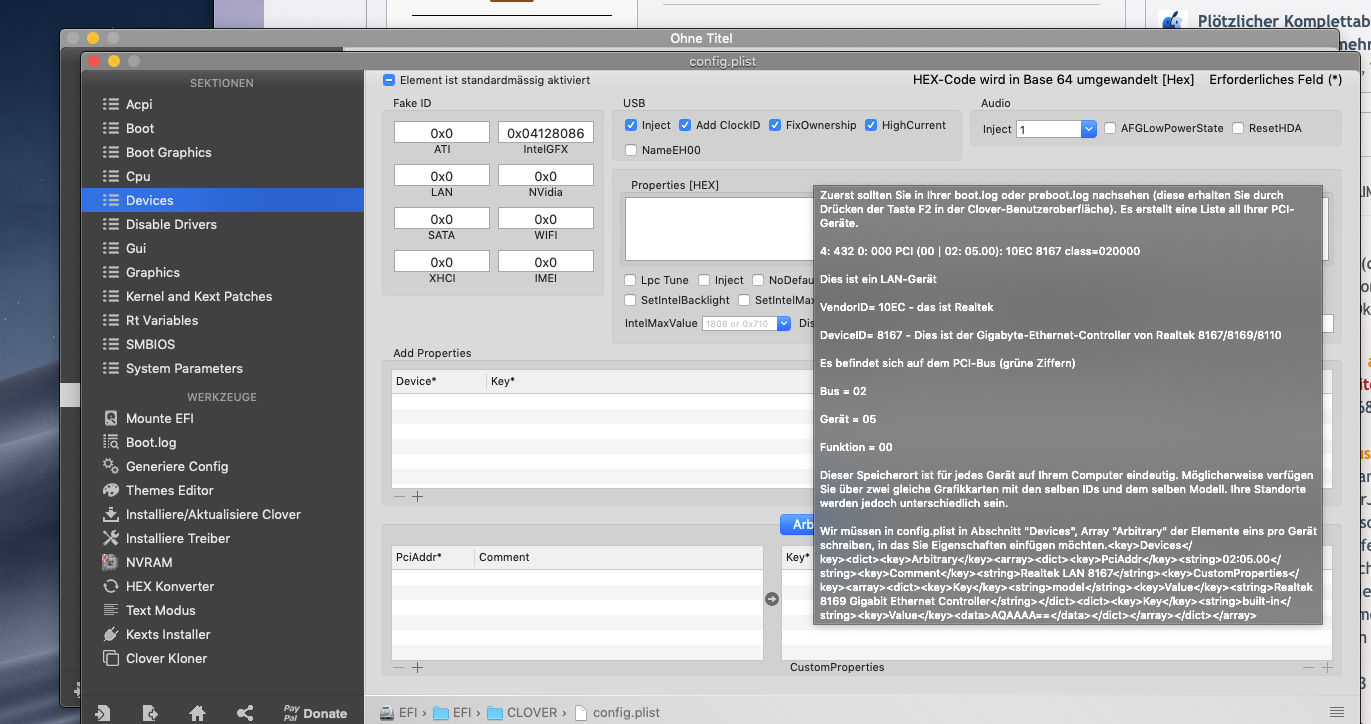Select the Kernel and Kext Patches section

click(x=198, y=296)
